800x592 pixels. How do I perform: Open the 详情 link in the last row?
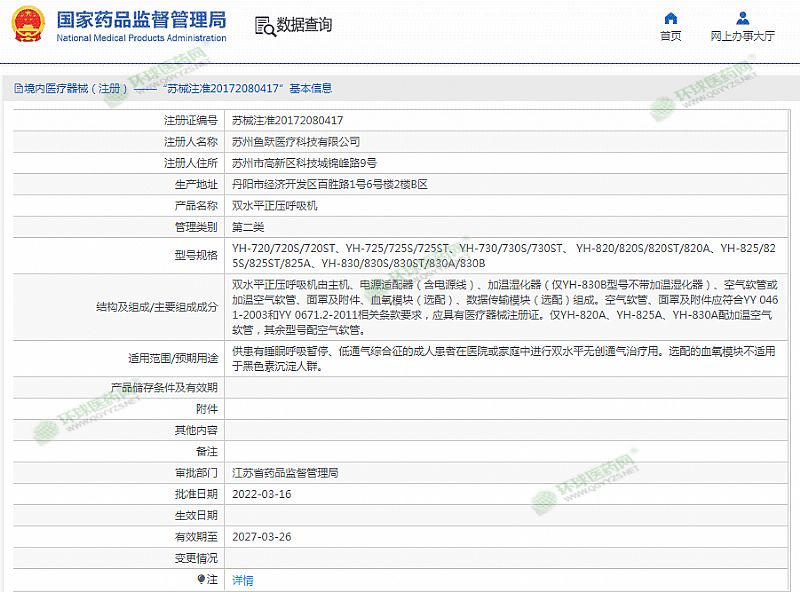click(243, 580)
